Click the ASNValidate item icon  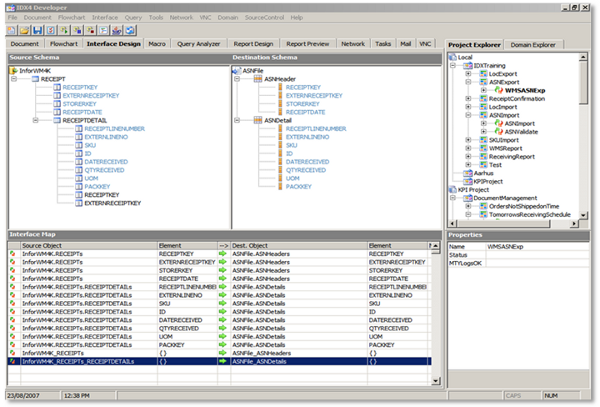tap(499, 132)
